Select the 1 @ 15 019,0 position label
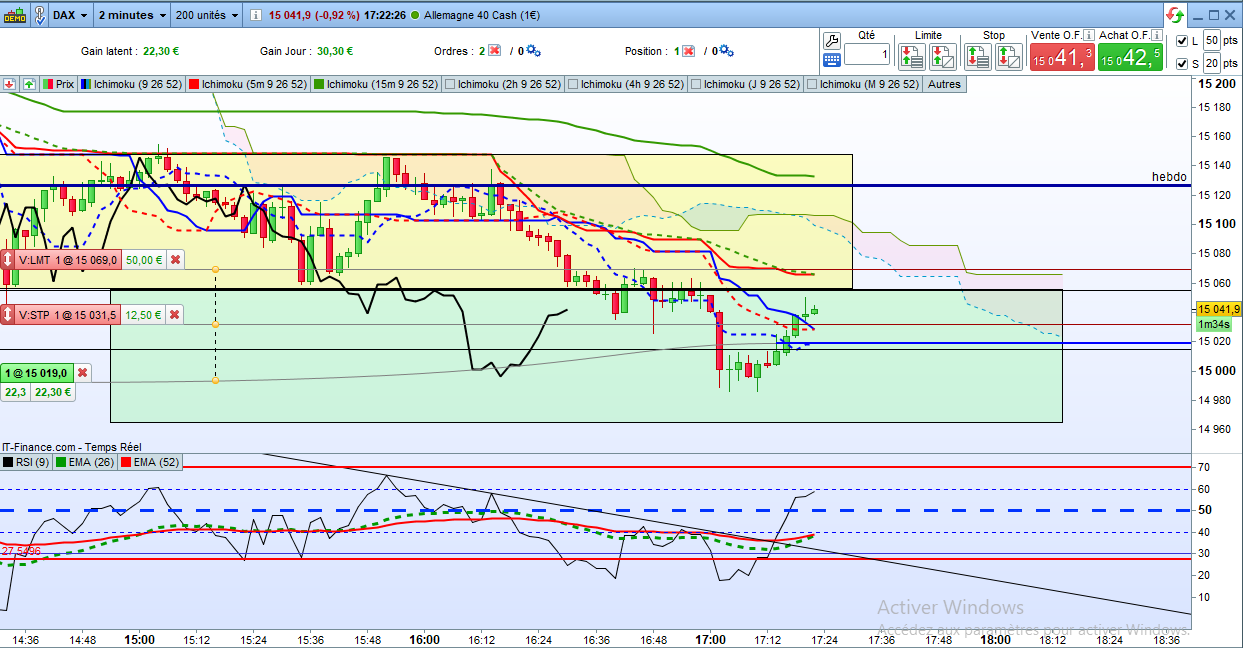This screenshot has width=1243, height=648. click(x=37, y=373)
